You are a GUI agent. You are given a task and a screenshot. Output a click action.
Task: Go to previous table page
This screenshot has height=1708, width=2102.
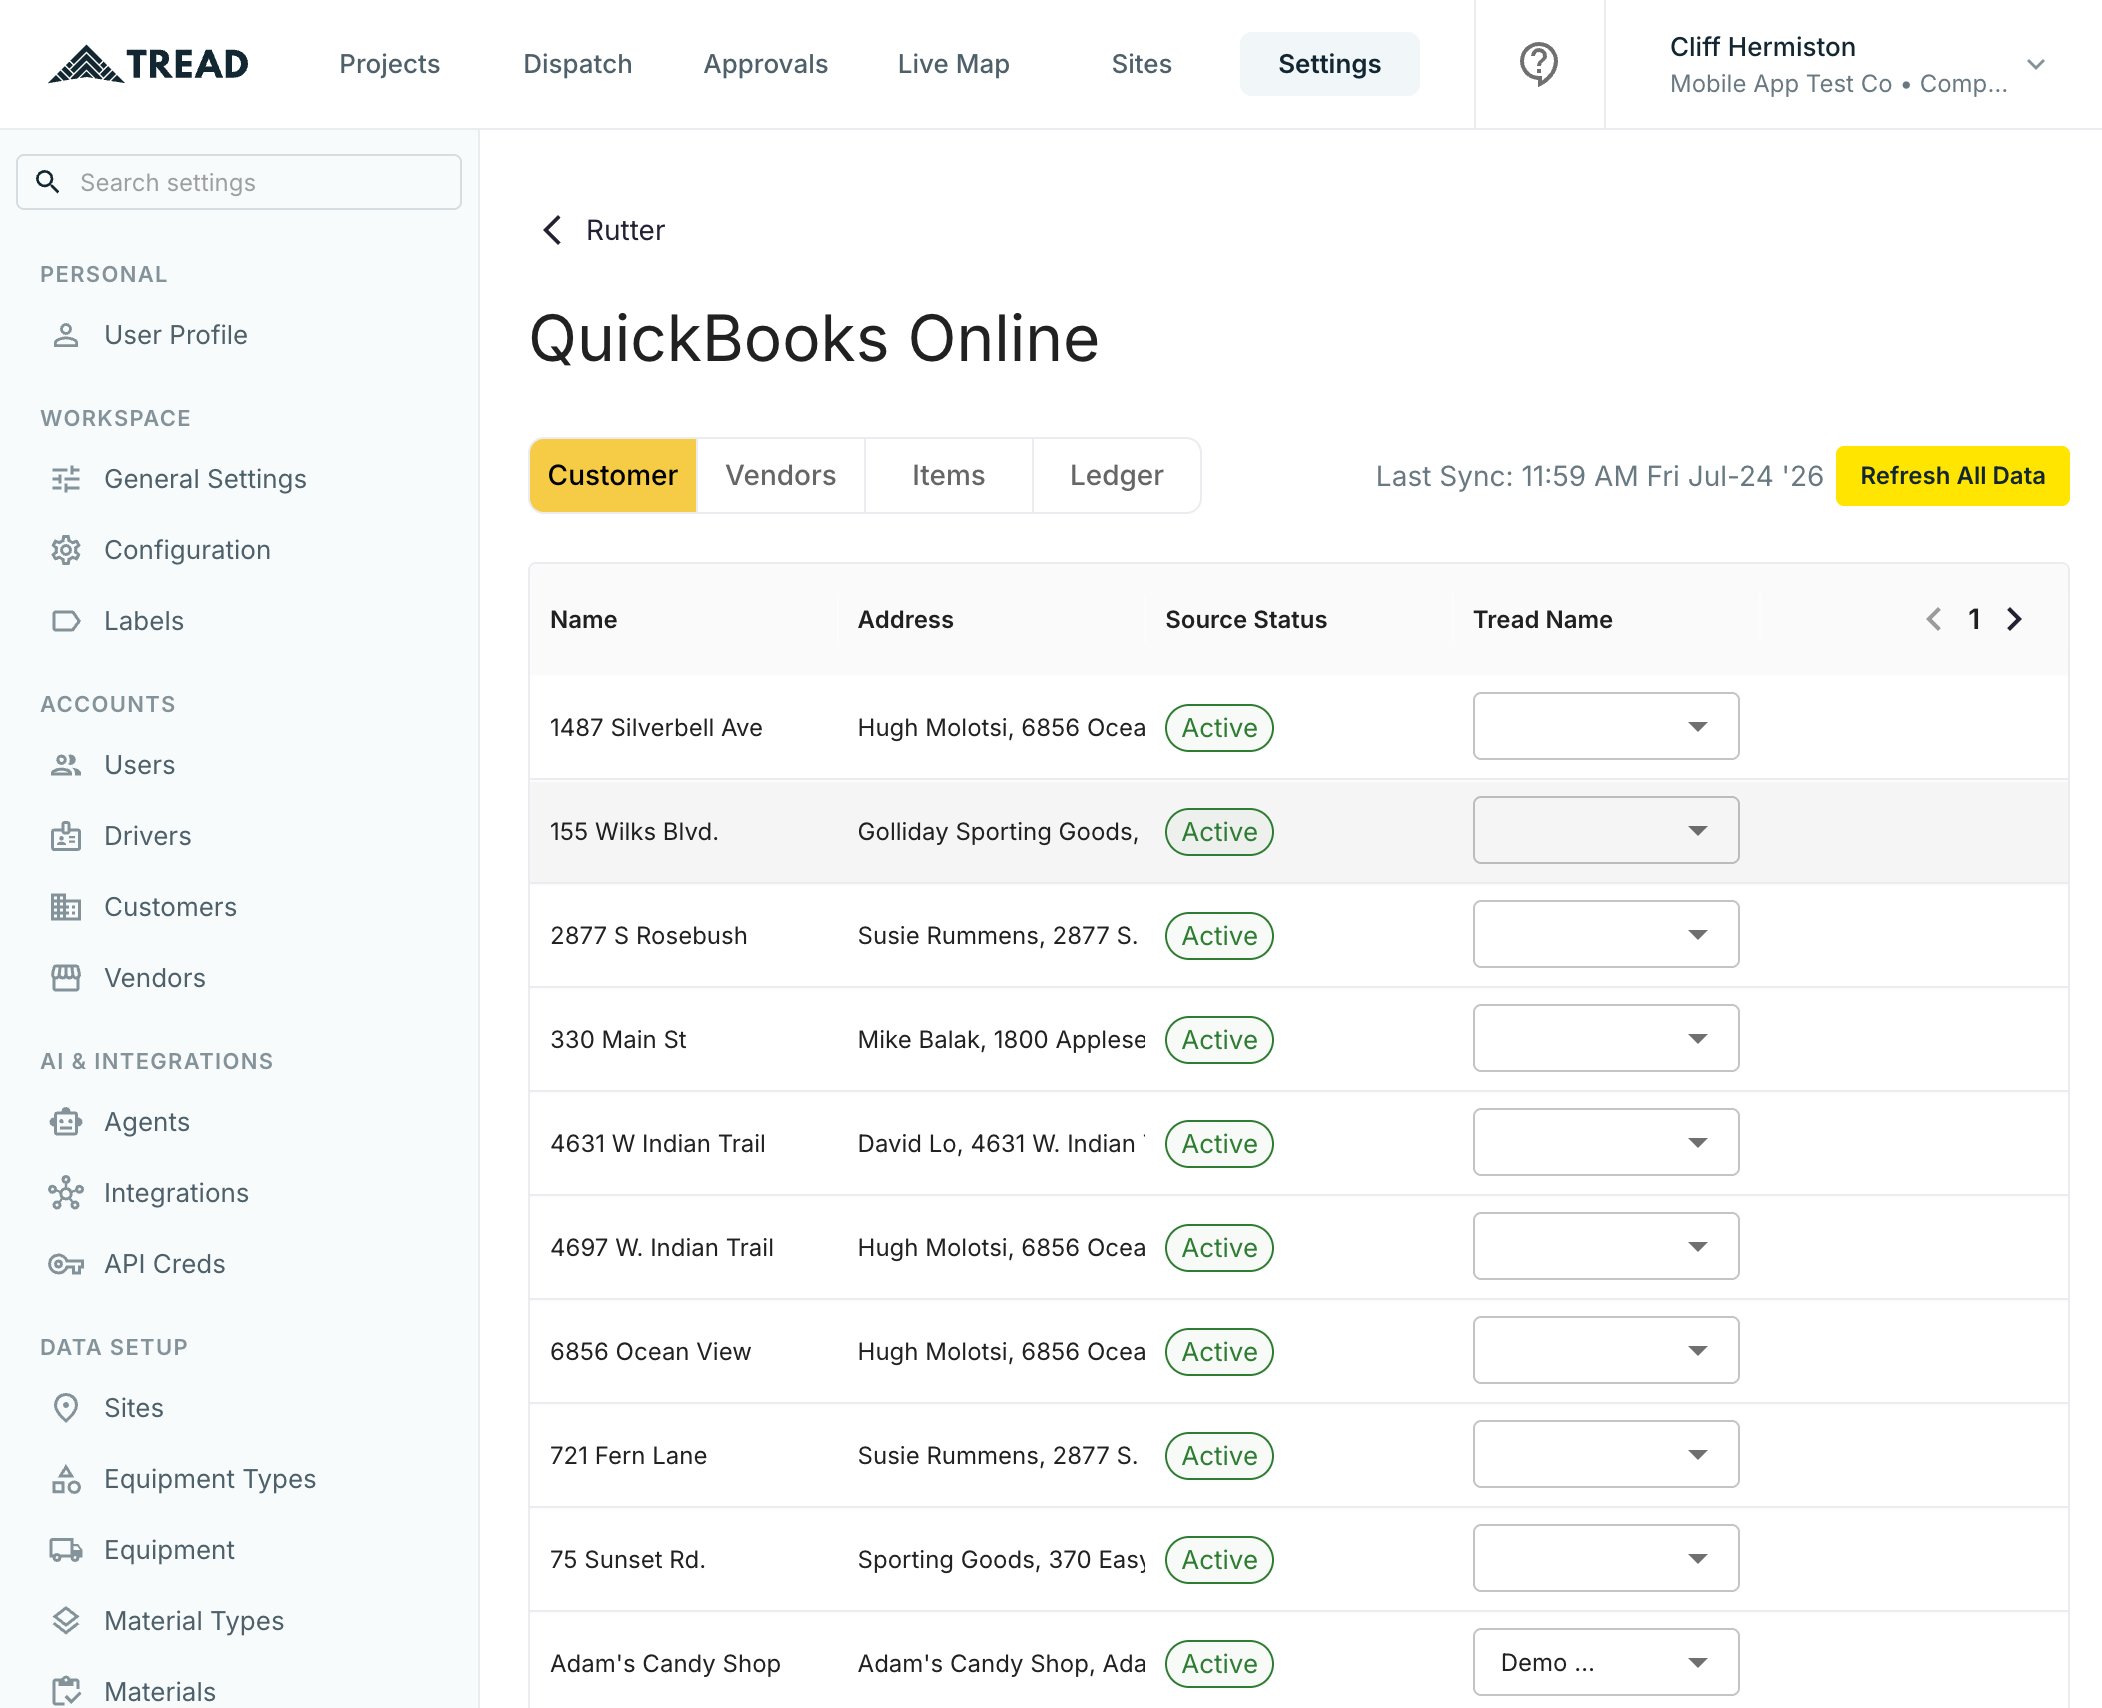1934,619
